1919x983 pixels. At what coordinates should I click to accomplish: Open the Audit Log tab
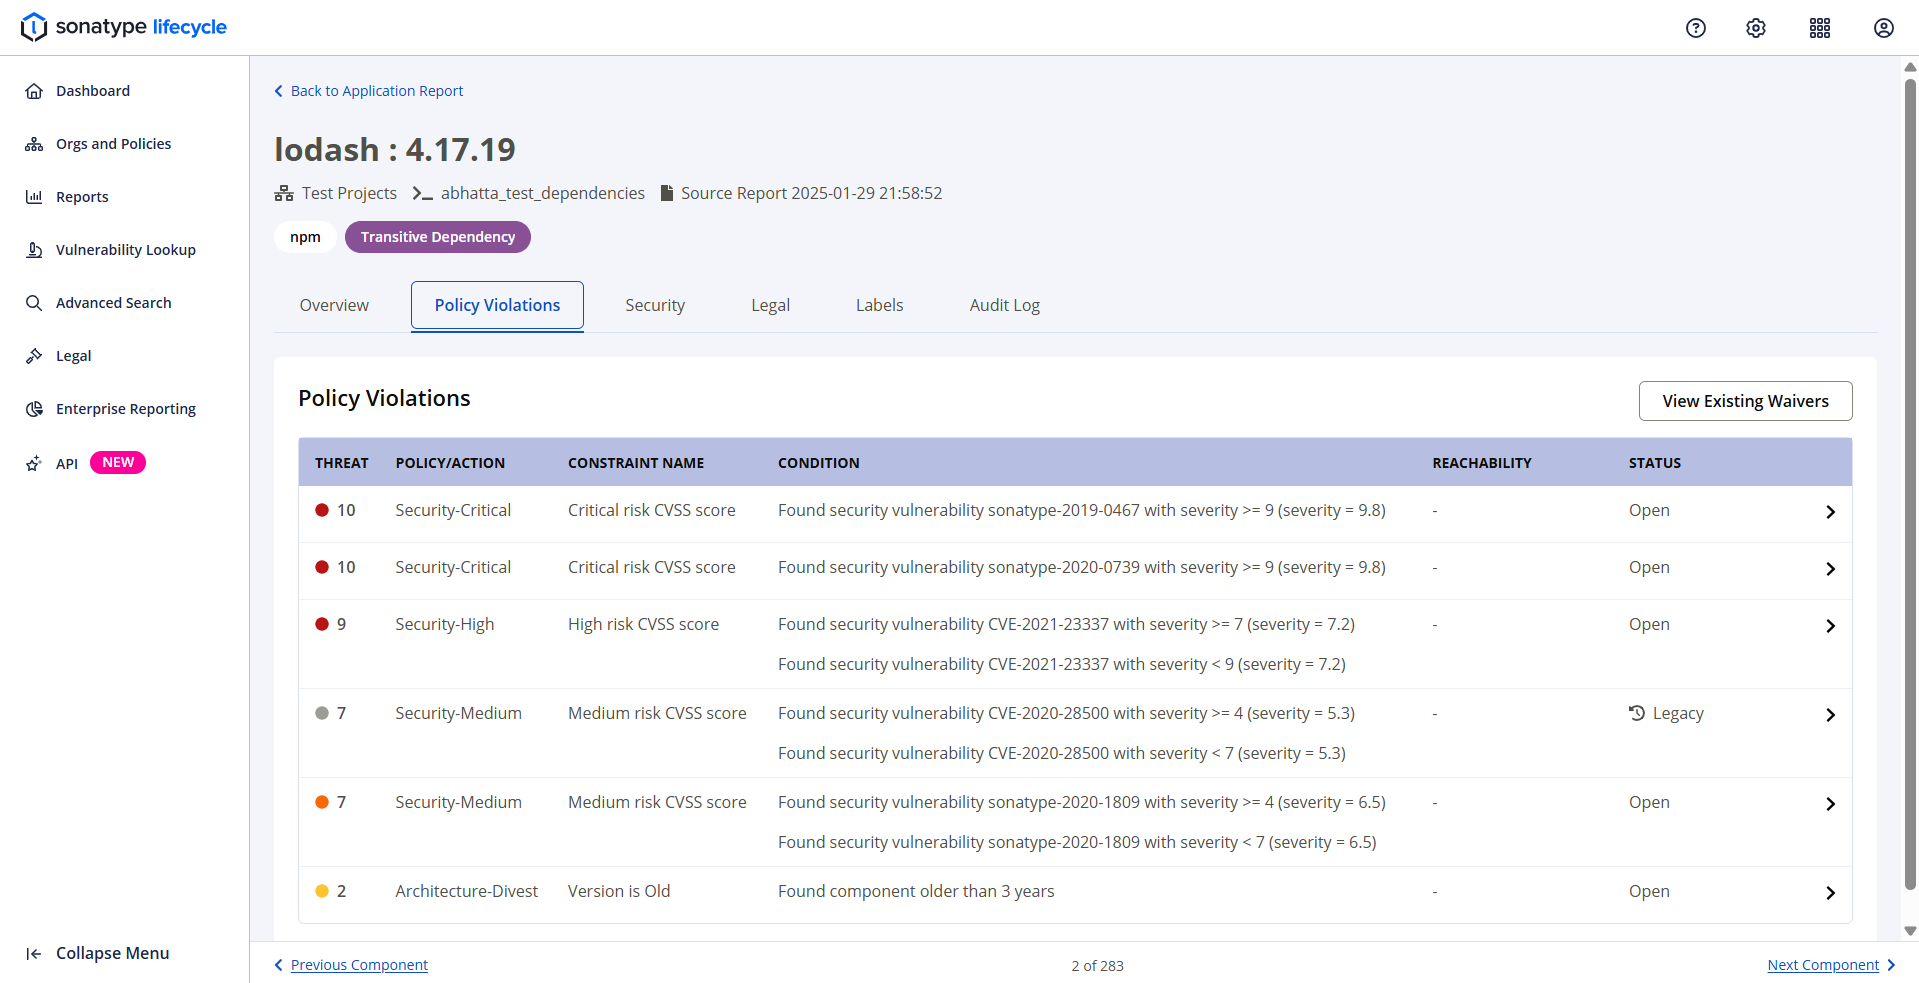[1004, 305]
